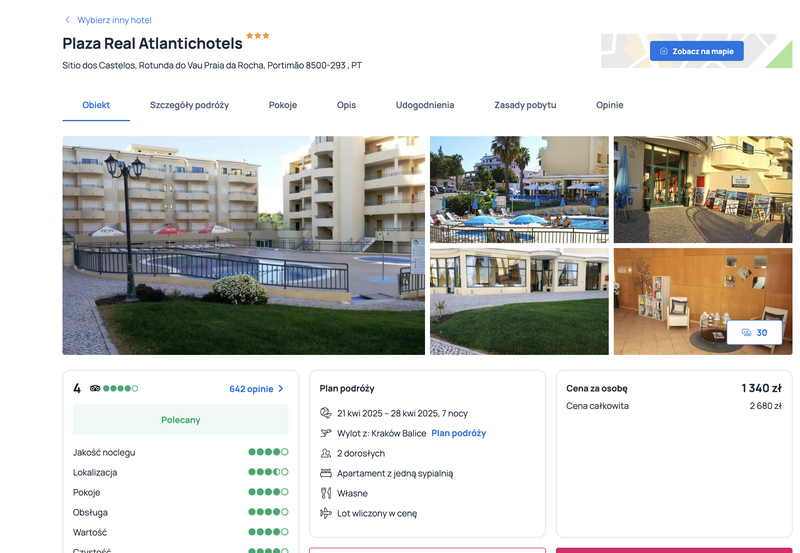800x553 pixels.
Task: Open the photo gallery via the 30 badge
Action: click(x=754, y=333)
